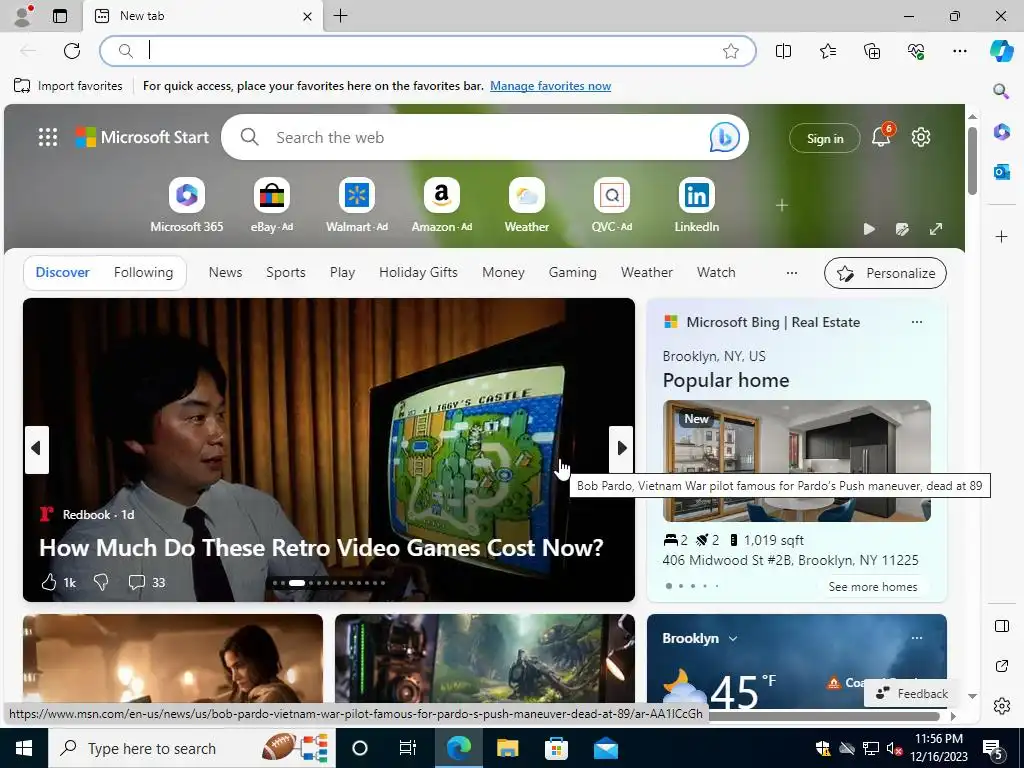The image size is (1024, 768).
Task: Open Collections panel
Action: [x=872, y=51]
